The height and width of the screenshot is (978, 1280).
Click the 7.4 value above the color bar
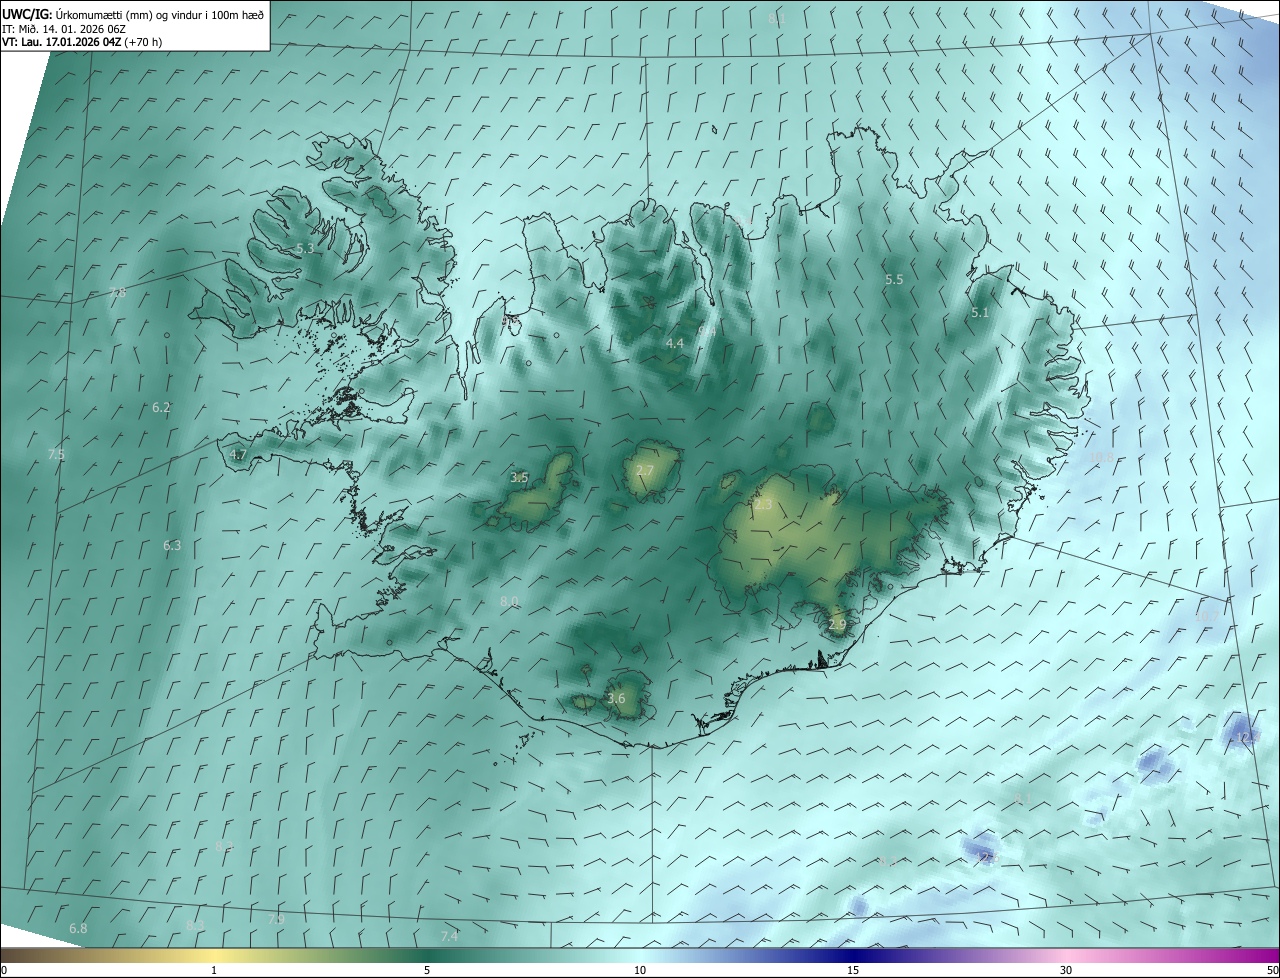[x=449, y=936]
